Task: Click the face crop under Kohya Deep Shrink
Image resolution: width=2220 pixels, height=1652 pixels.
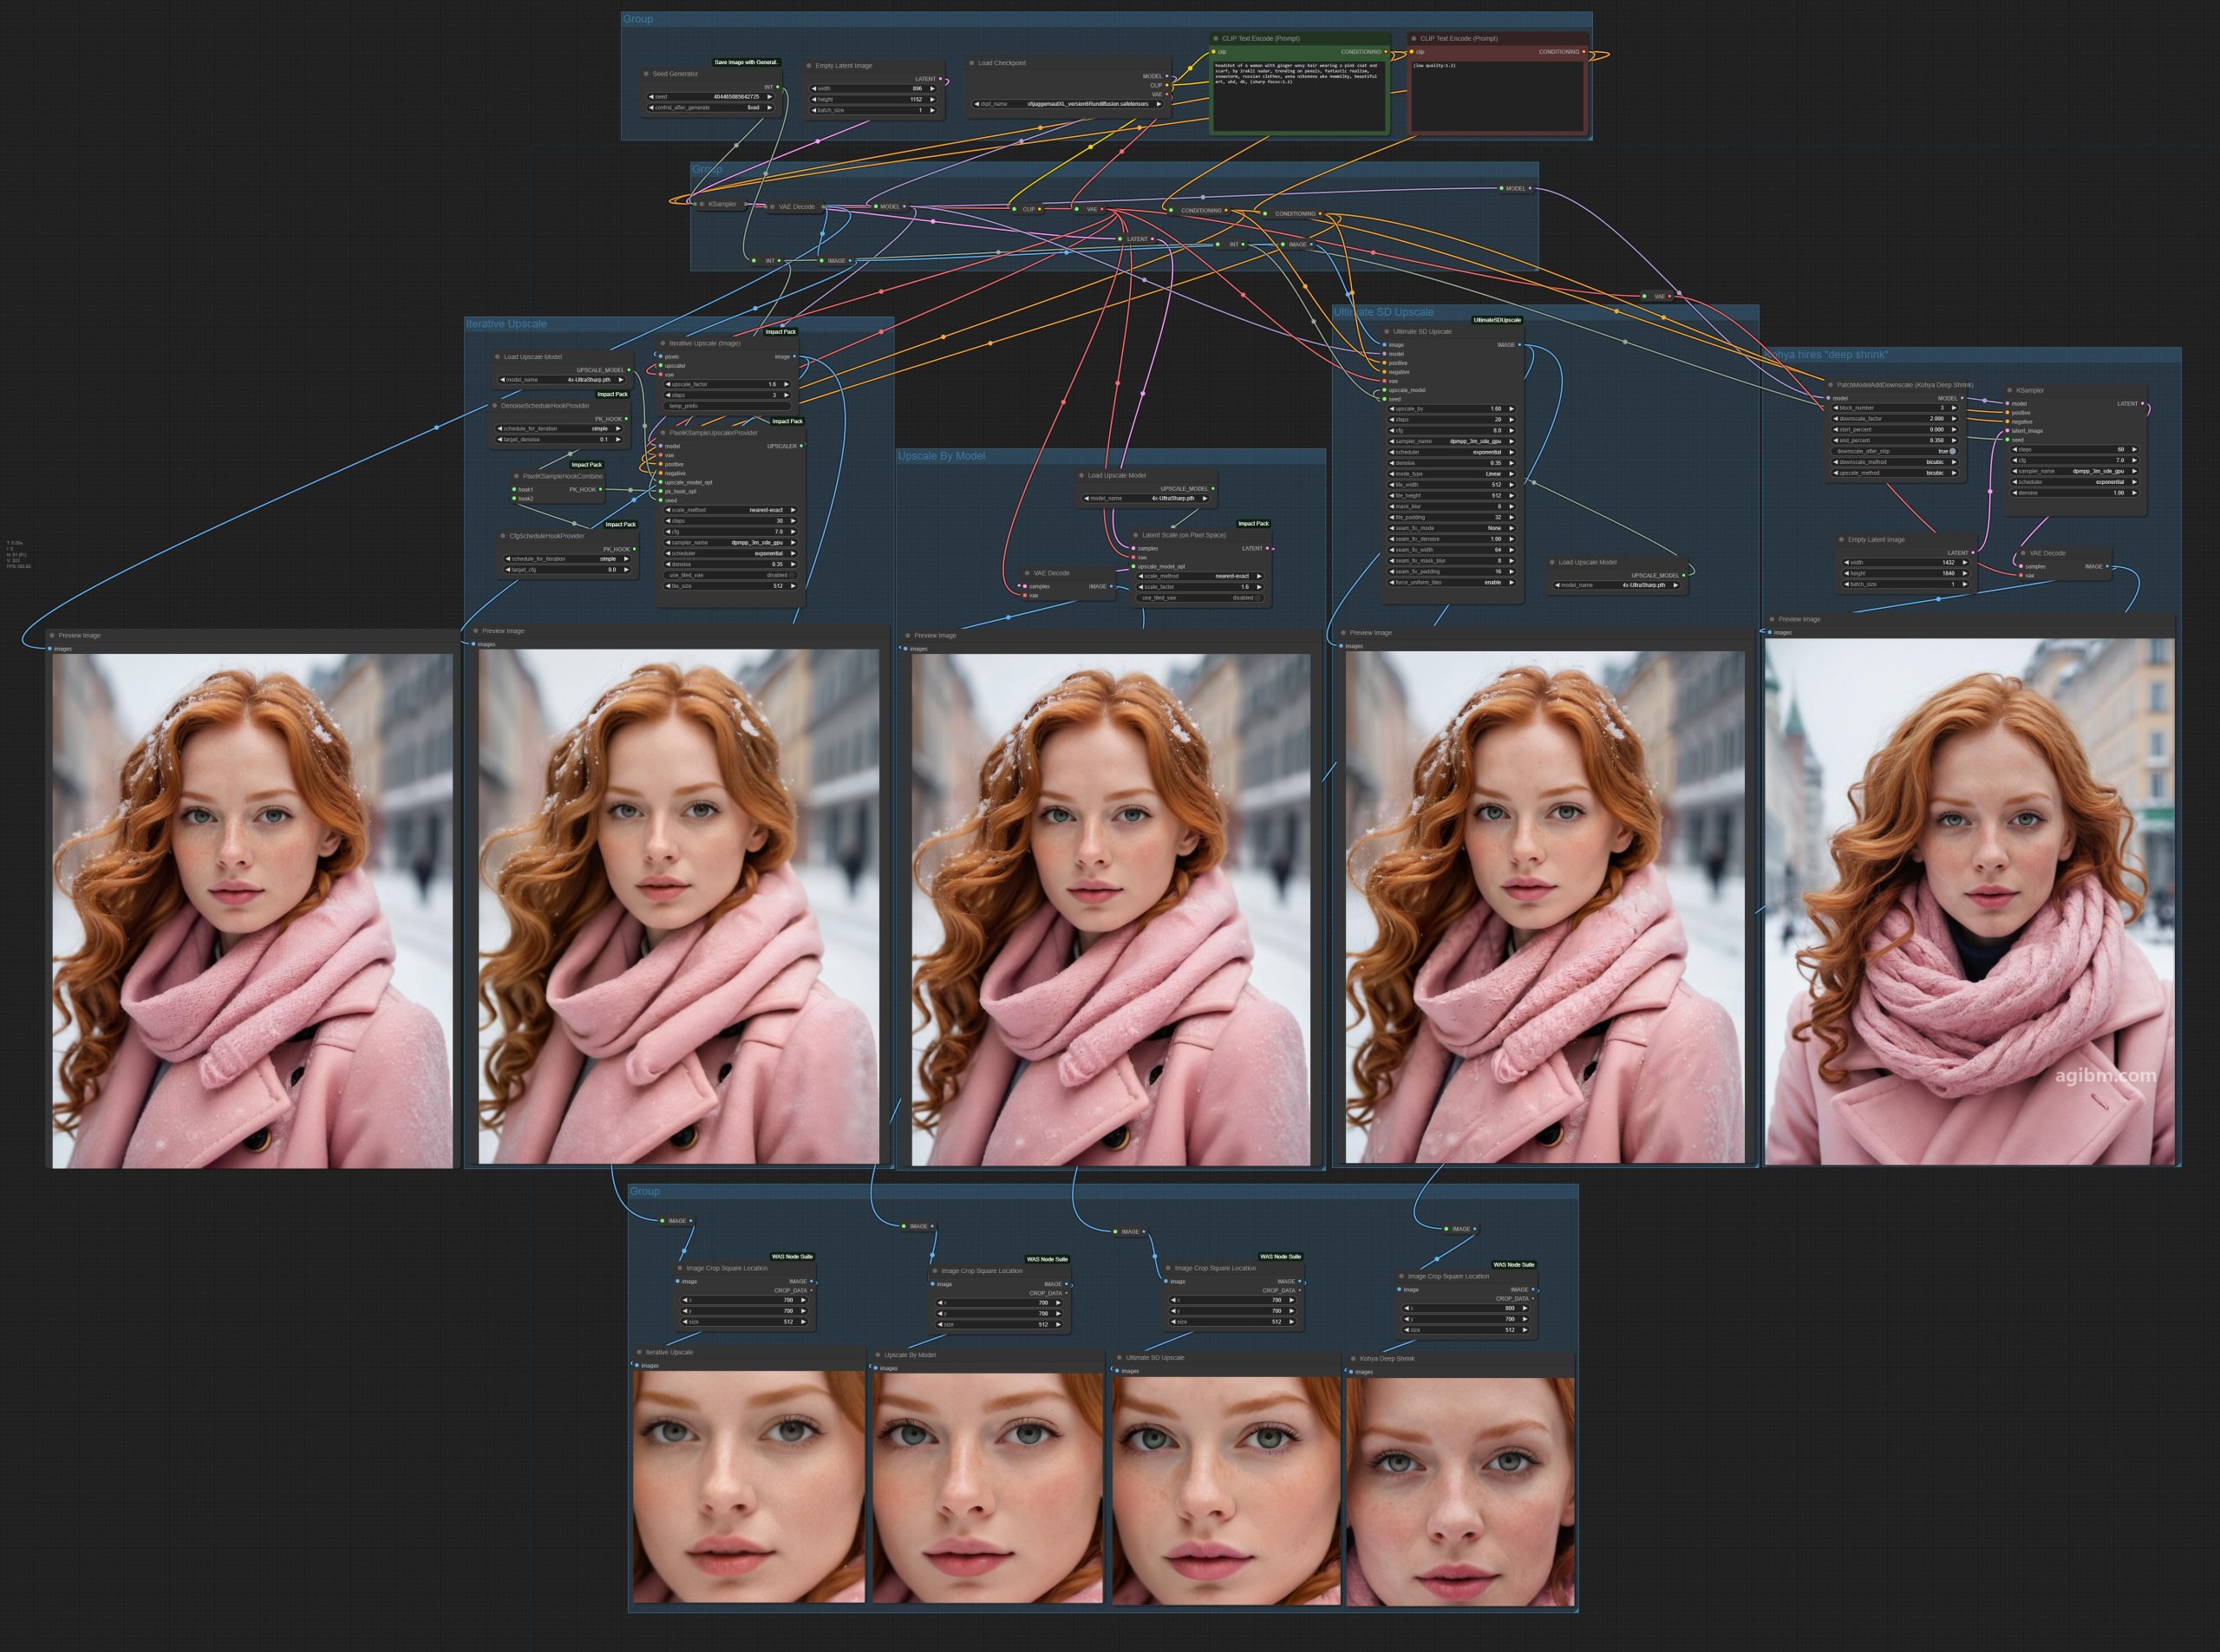Action: [1461, 1492]
